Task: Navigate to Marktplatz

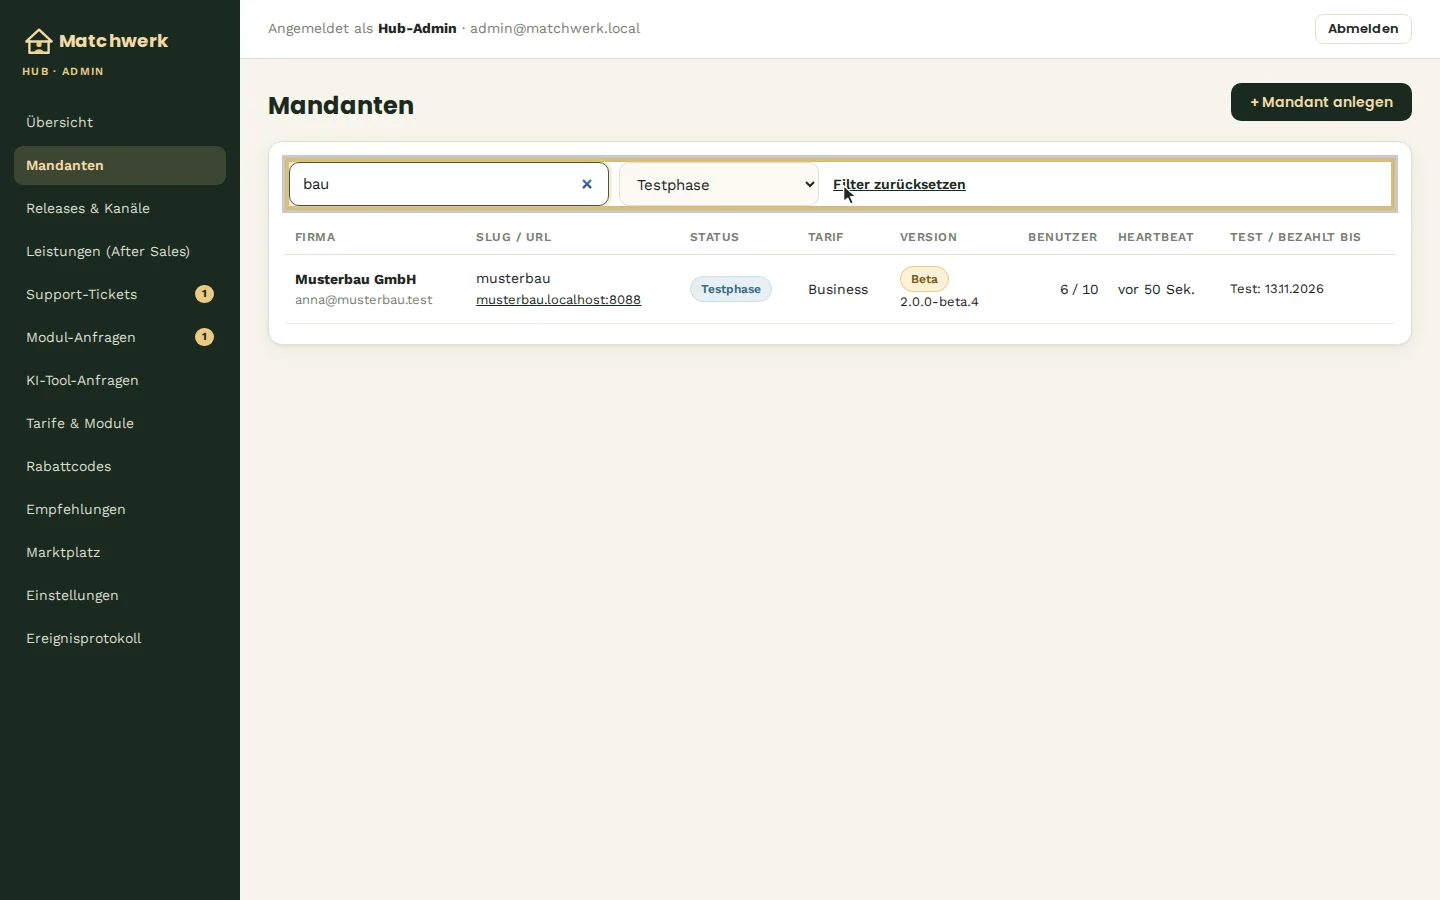Action: [x=120, y=552]
